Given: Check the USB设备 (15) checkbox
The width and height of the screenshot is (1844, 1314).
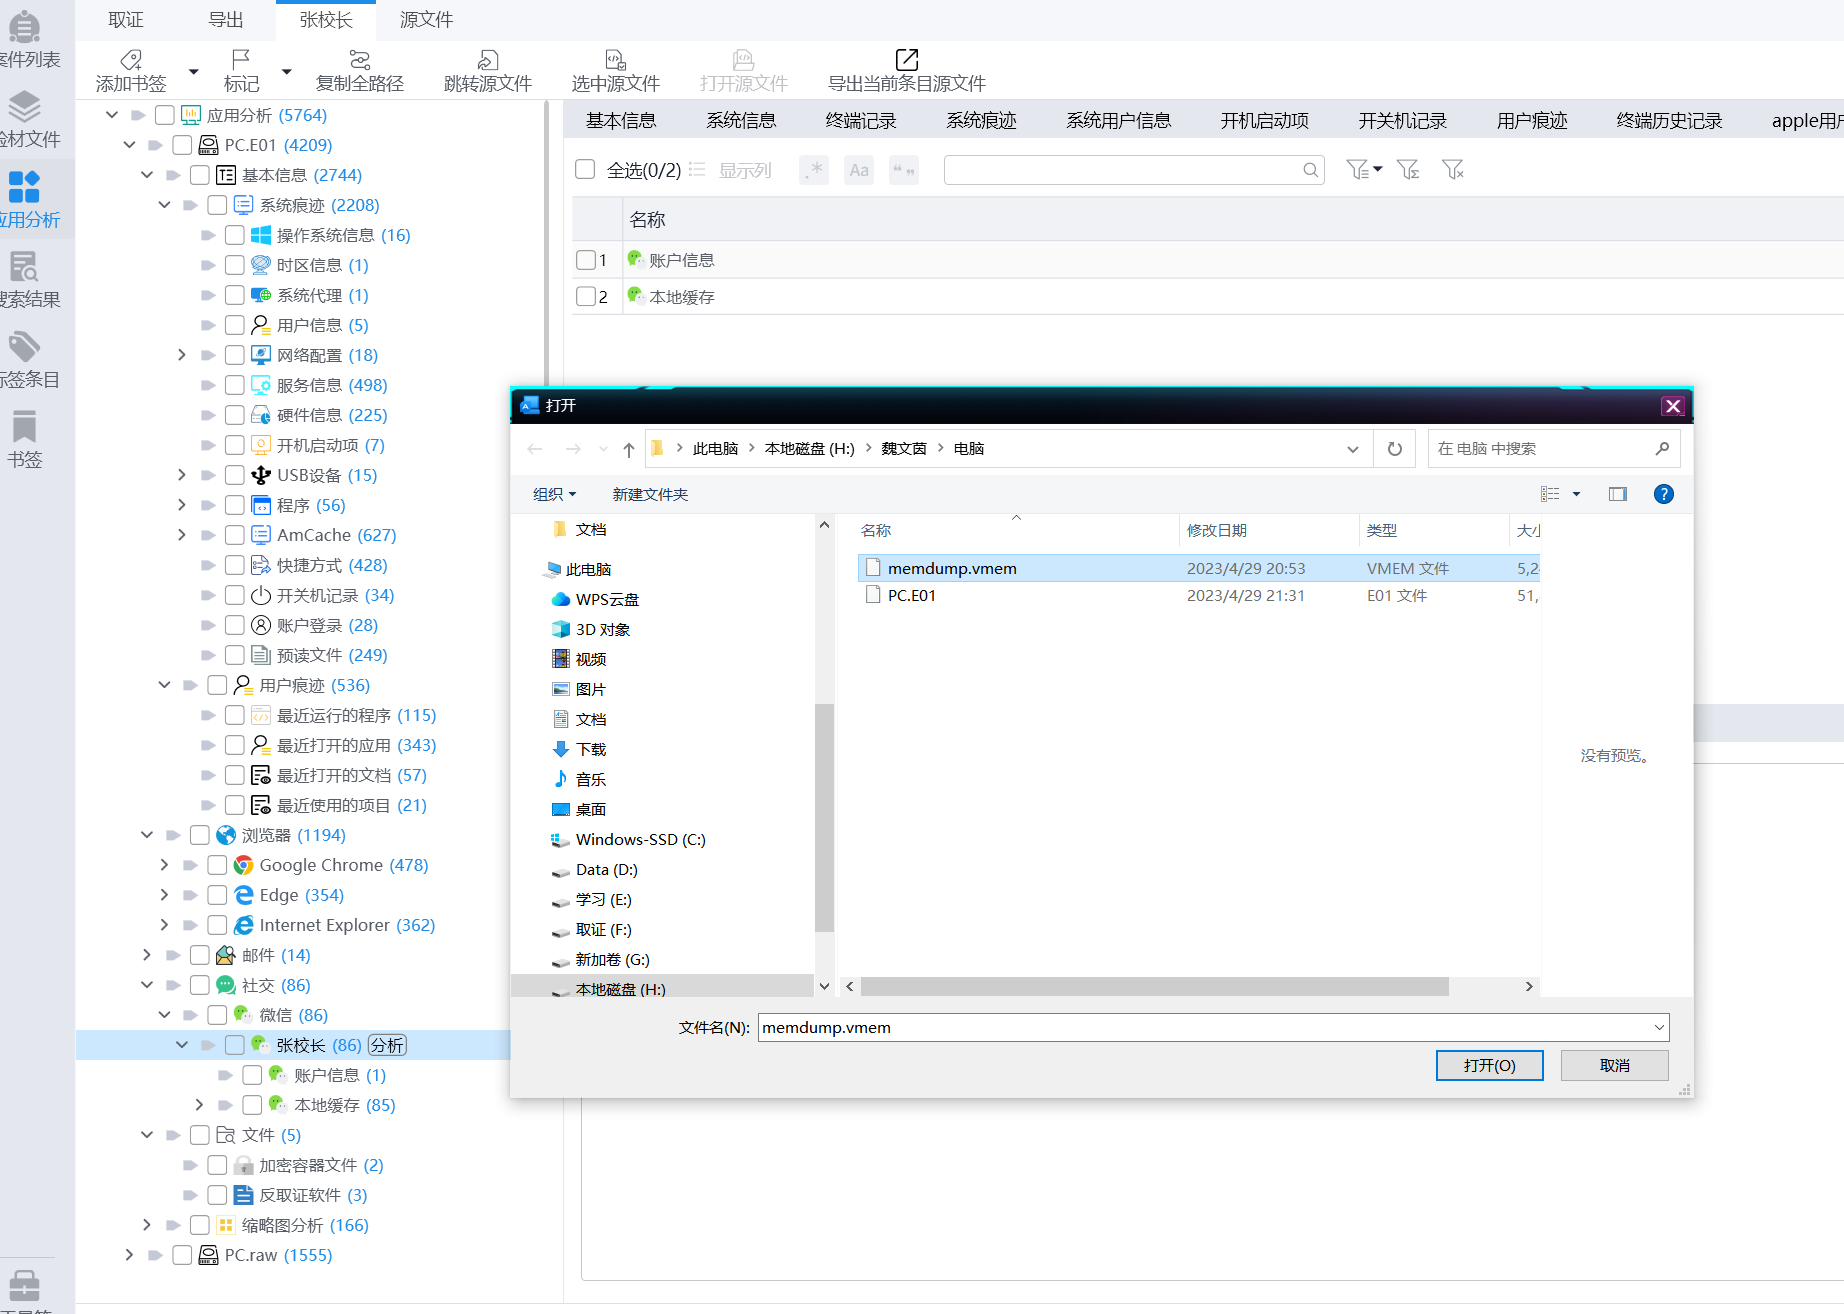Looking at the screenshot, I should point(235,475).
